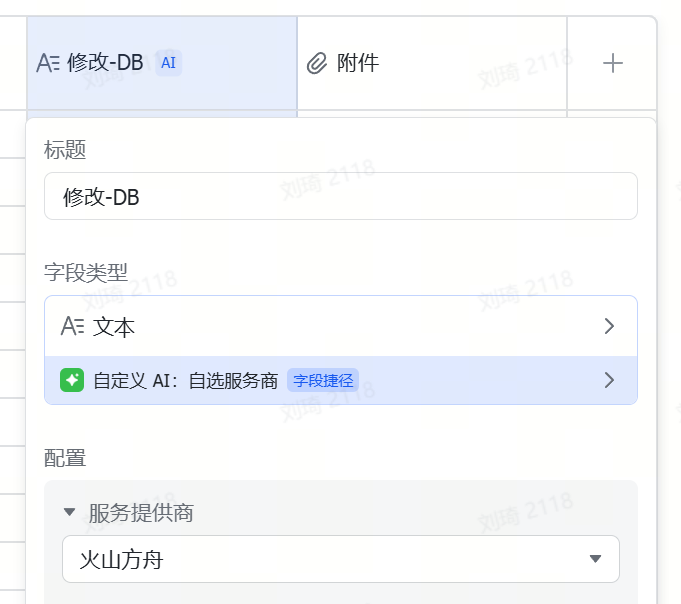Click the 字段类型 section label
The image size is (681, 604).
(x=86, y=272)
